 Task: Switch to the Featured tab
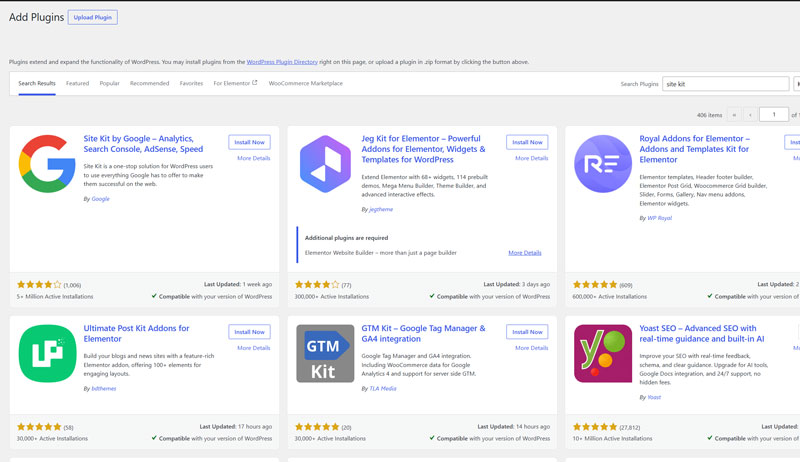coord(78,83)
